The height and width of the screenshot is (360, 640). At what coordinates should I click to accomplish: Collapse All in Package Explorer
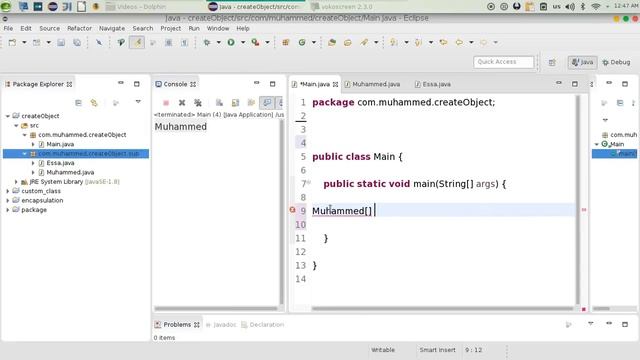78,103
